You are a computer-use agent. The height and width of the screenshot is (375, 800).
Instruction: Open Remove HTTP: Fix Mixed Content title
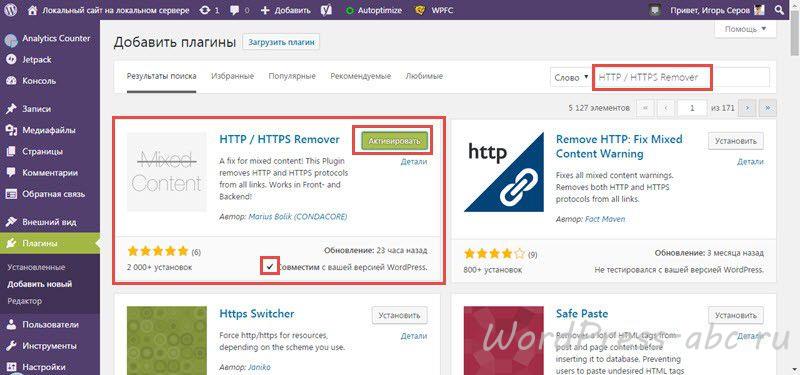coord(619,146)
